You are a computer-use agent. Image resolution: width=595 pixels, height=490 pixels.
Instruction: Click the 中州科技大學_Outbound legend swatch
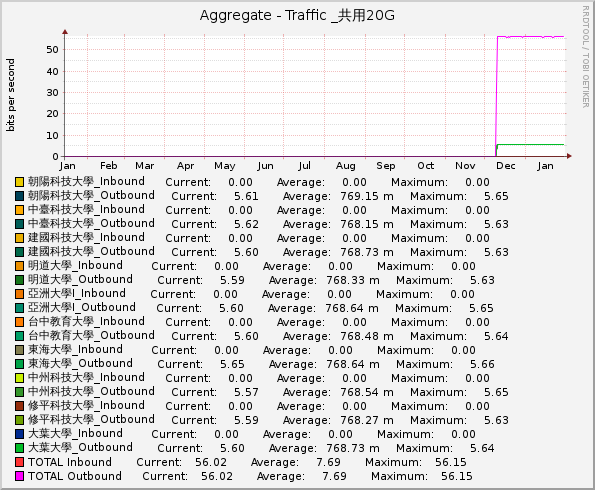[19, 392]
